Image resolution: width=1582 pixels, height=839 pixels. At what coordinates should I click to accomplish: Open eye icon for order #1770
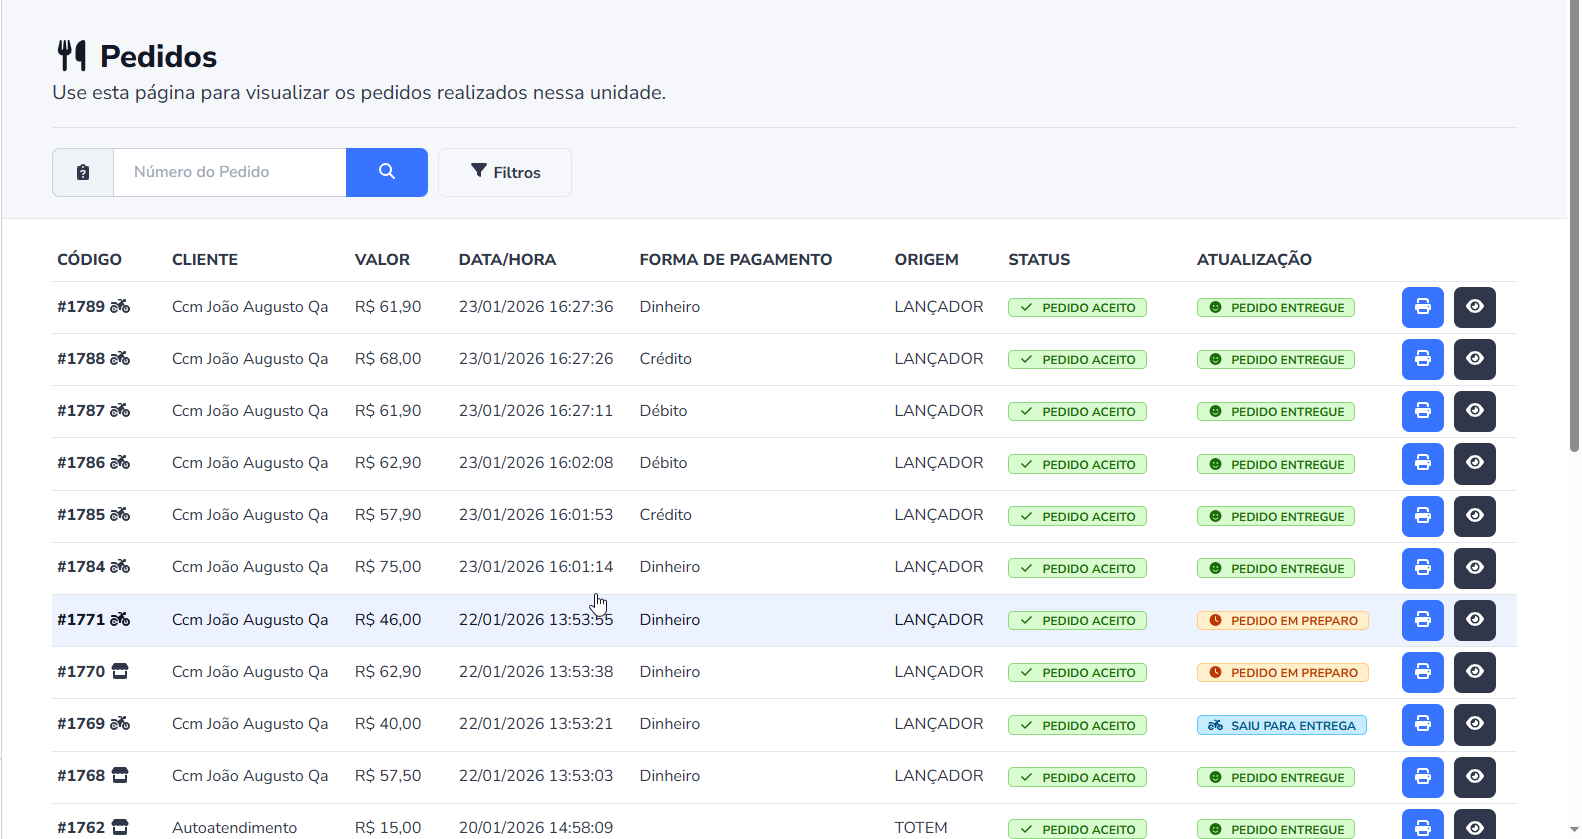1474,672
